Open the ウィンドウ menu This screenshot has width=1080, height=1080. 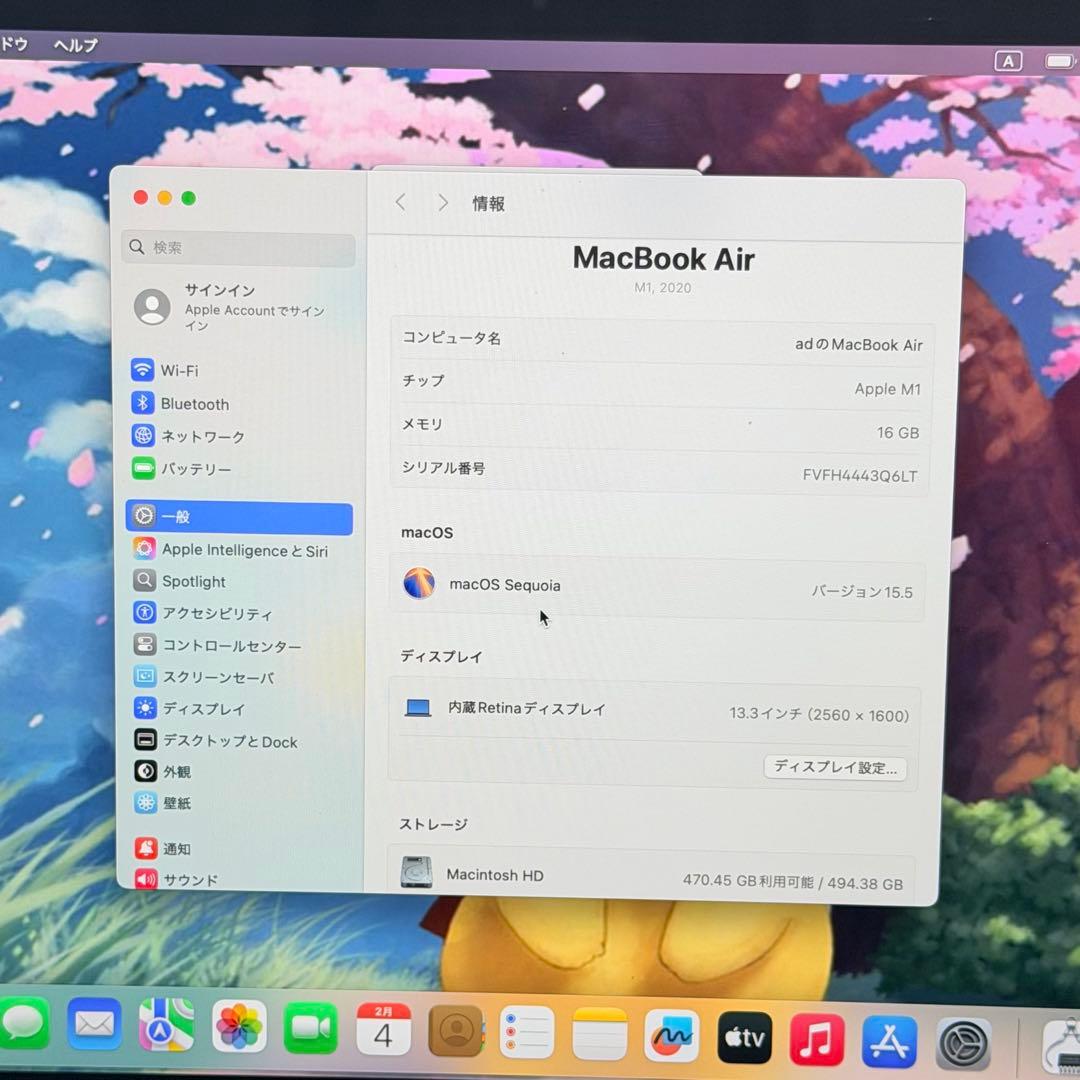(13, 44)
